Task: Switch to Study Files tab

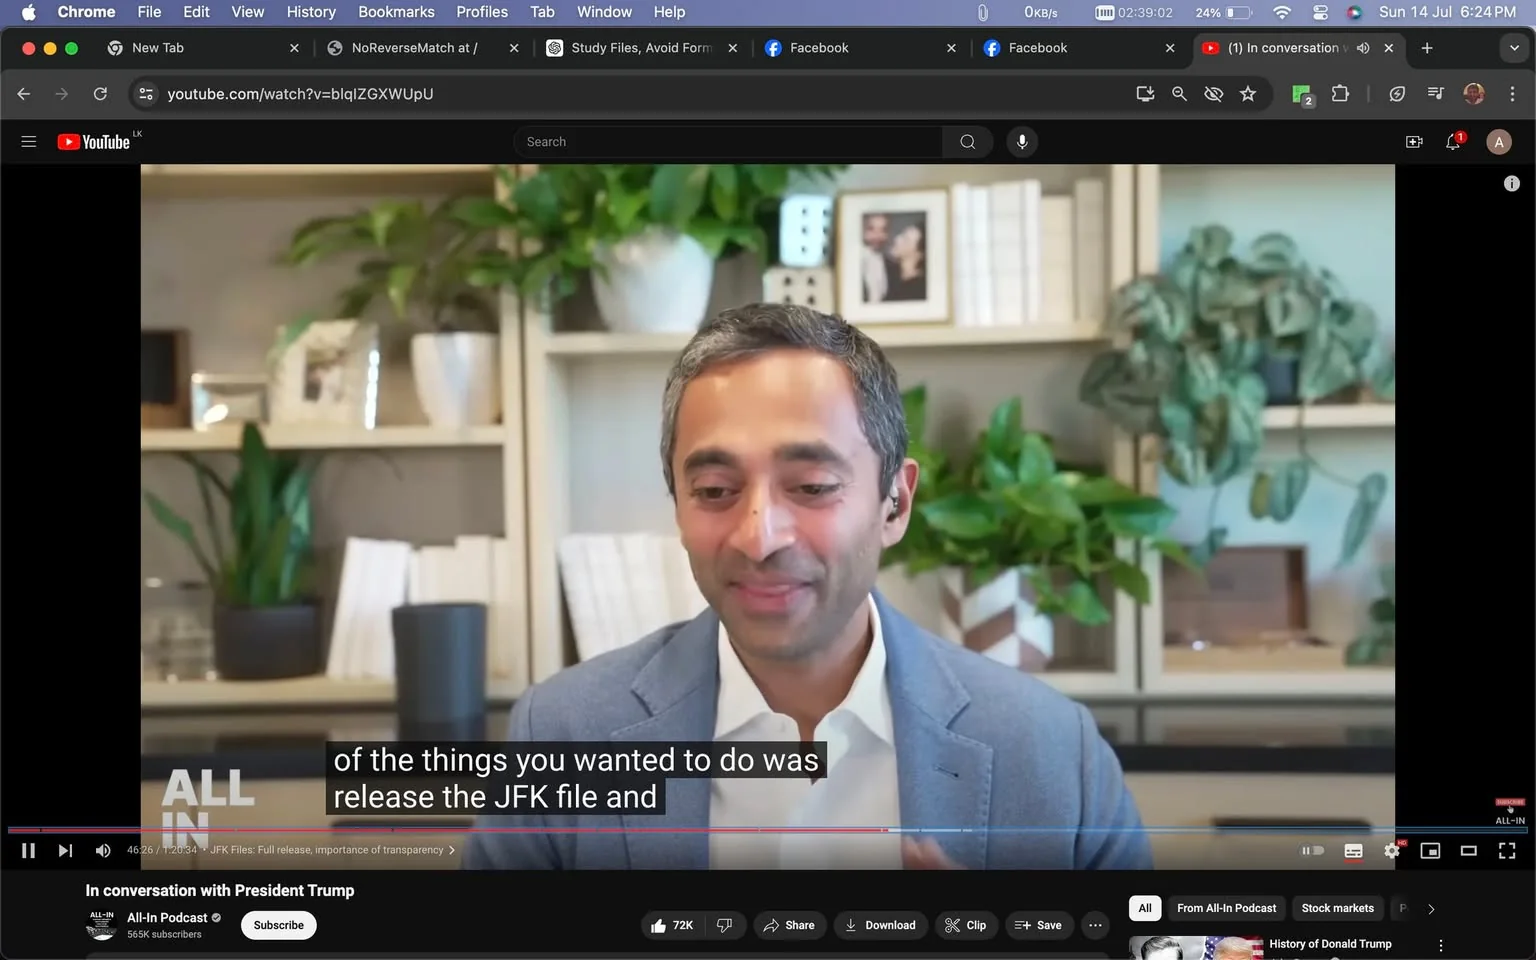Action: [641, 48]
